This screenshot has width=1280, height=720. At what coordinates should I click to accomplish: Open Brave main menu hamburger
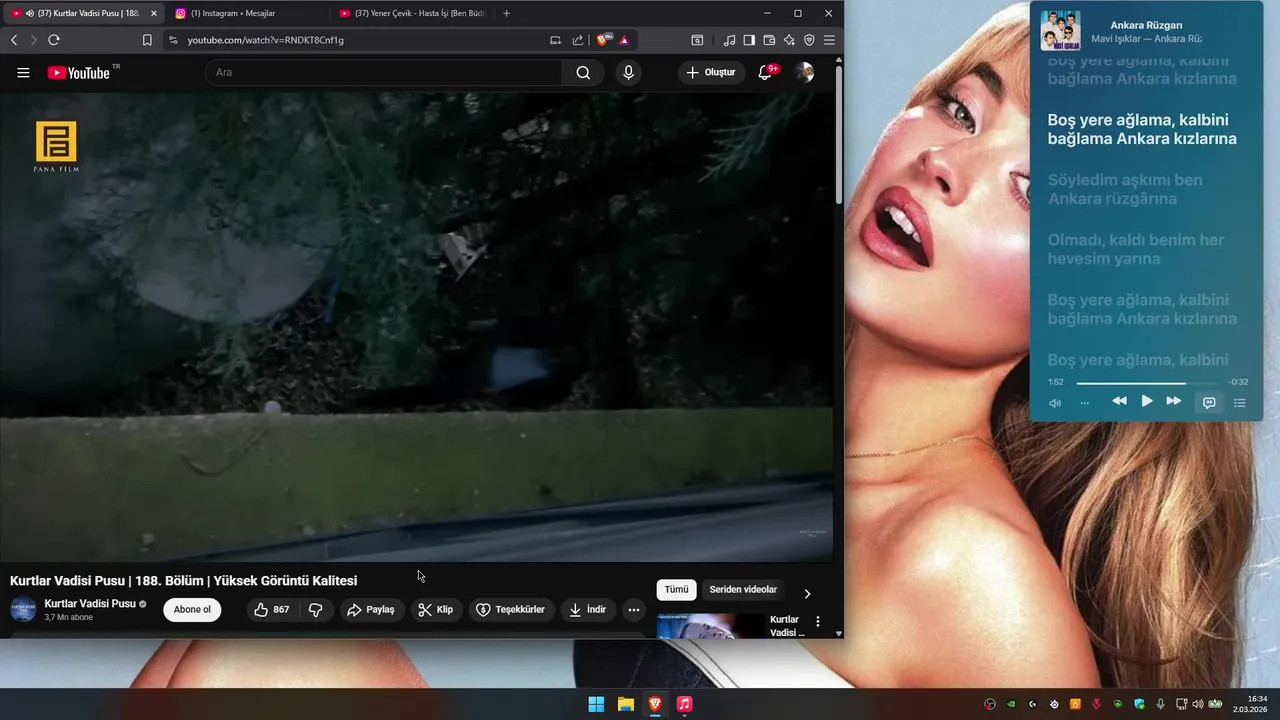point(829,40)
